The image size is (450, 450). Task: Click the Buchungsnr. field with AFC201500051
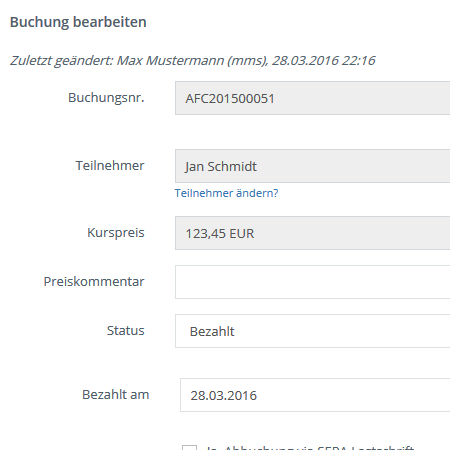point(313,98)
